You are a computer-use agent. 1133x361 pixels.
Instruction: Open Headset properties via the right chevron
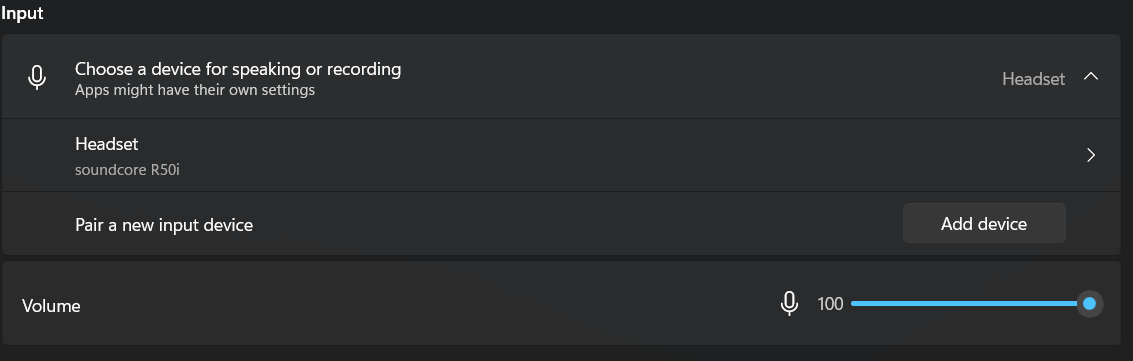tap(1091, 155)
